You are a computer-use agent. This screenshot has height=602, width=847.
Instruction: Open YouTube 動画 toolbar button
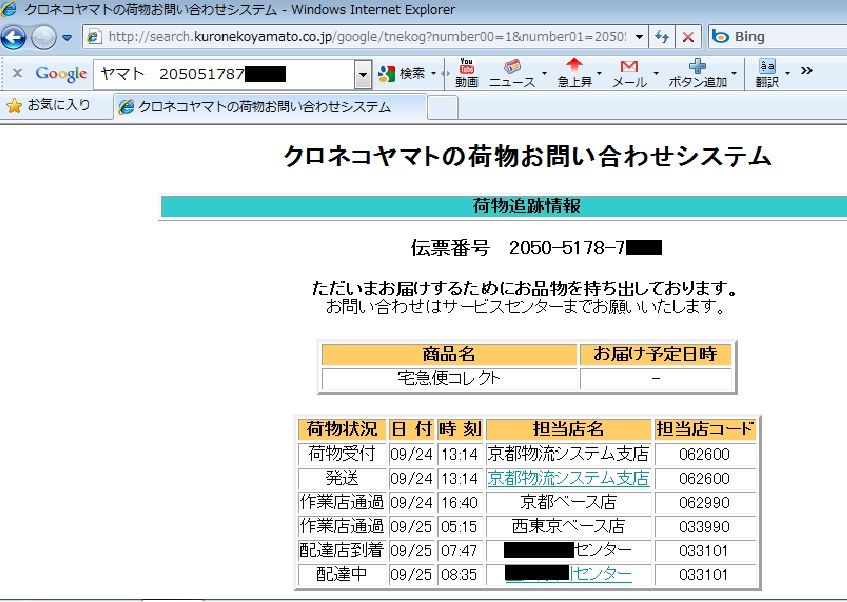467,73
